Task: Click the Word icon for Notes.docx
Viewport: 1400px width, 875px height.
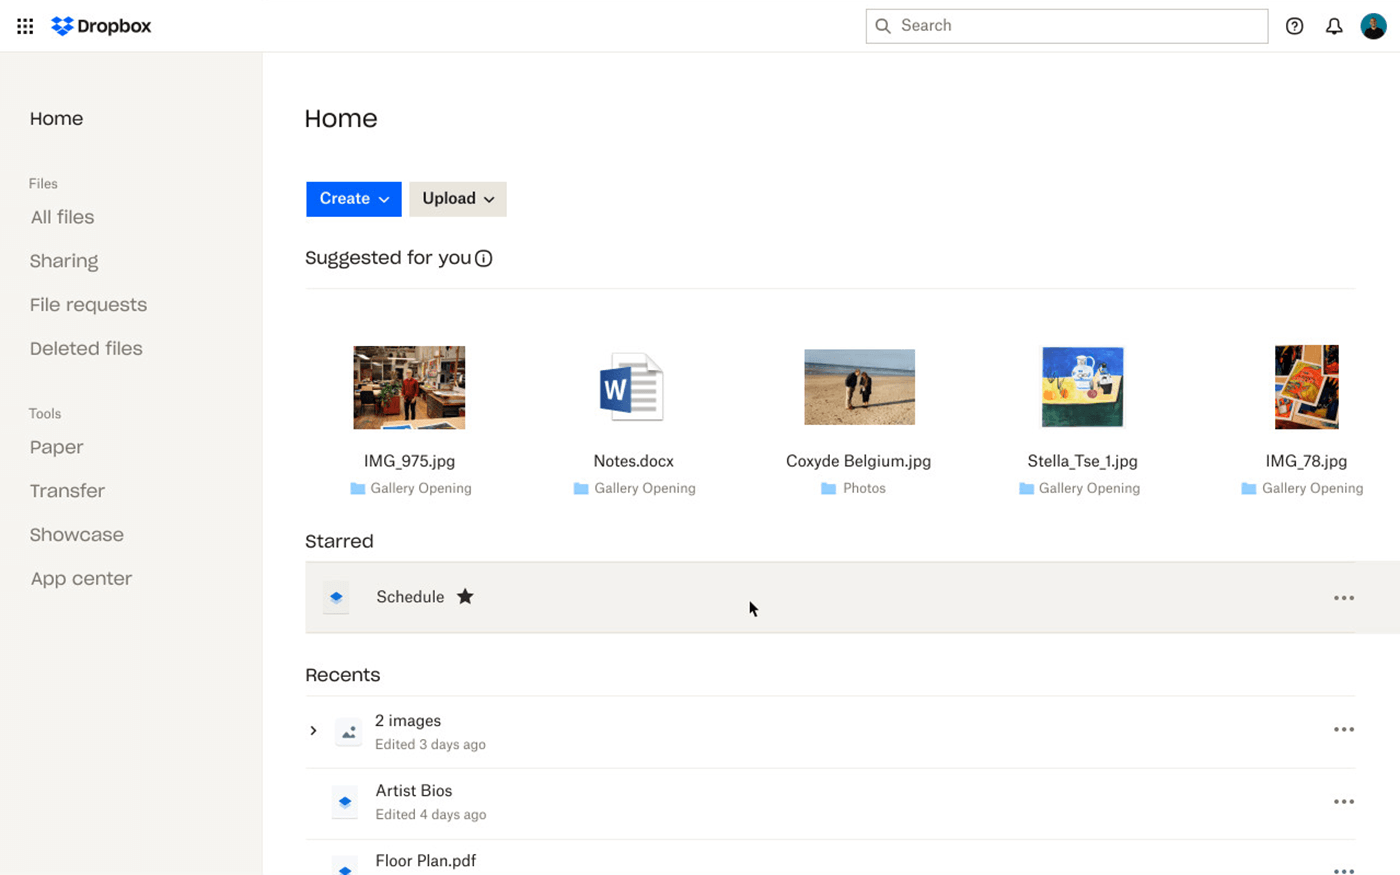Action: pyautogui.click(x=631, y=387)
